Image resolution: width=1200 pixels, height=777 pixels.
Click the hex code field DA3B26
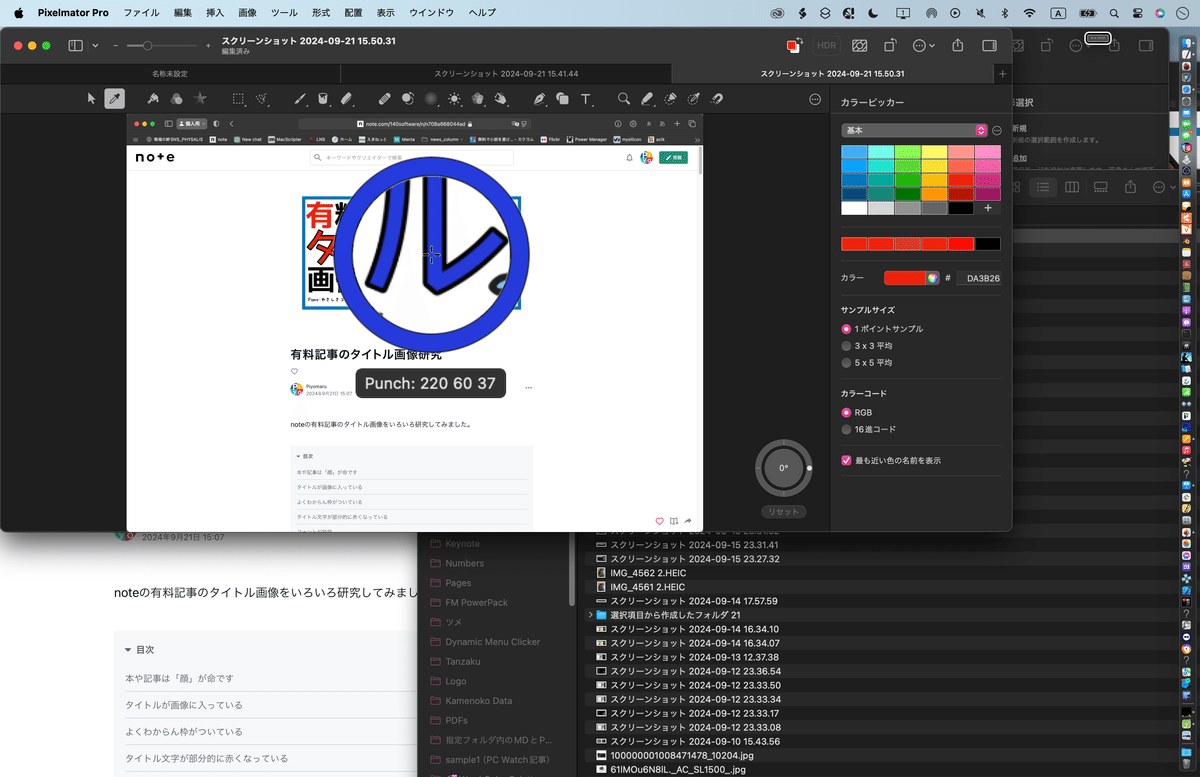pos(979,279)
